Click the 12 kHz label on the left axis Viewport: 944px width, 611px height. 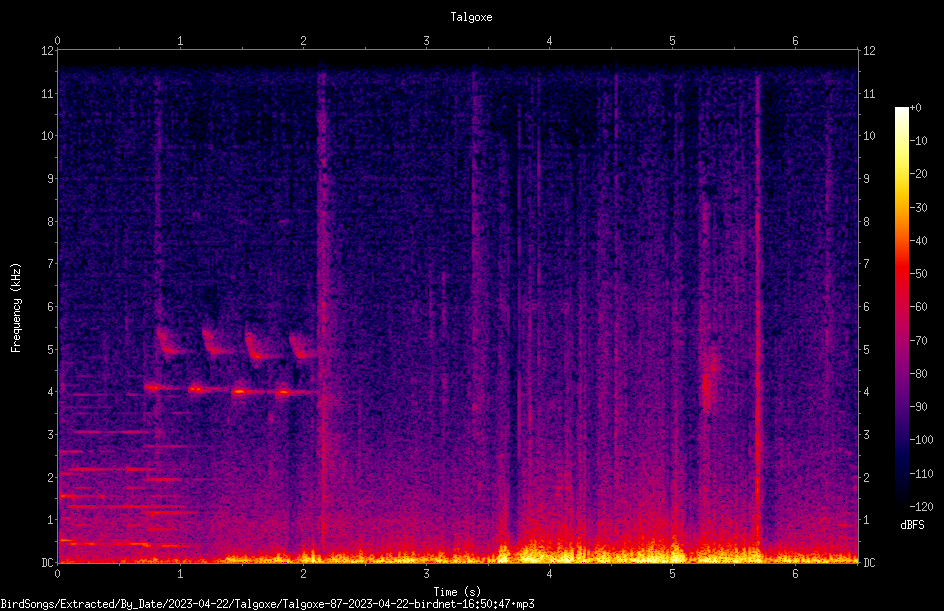coord(48,51)
